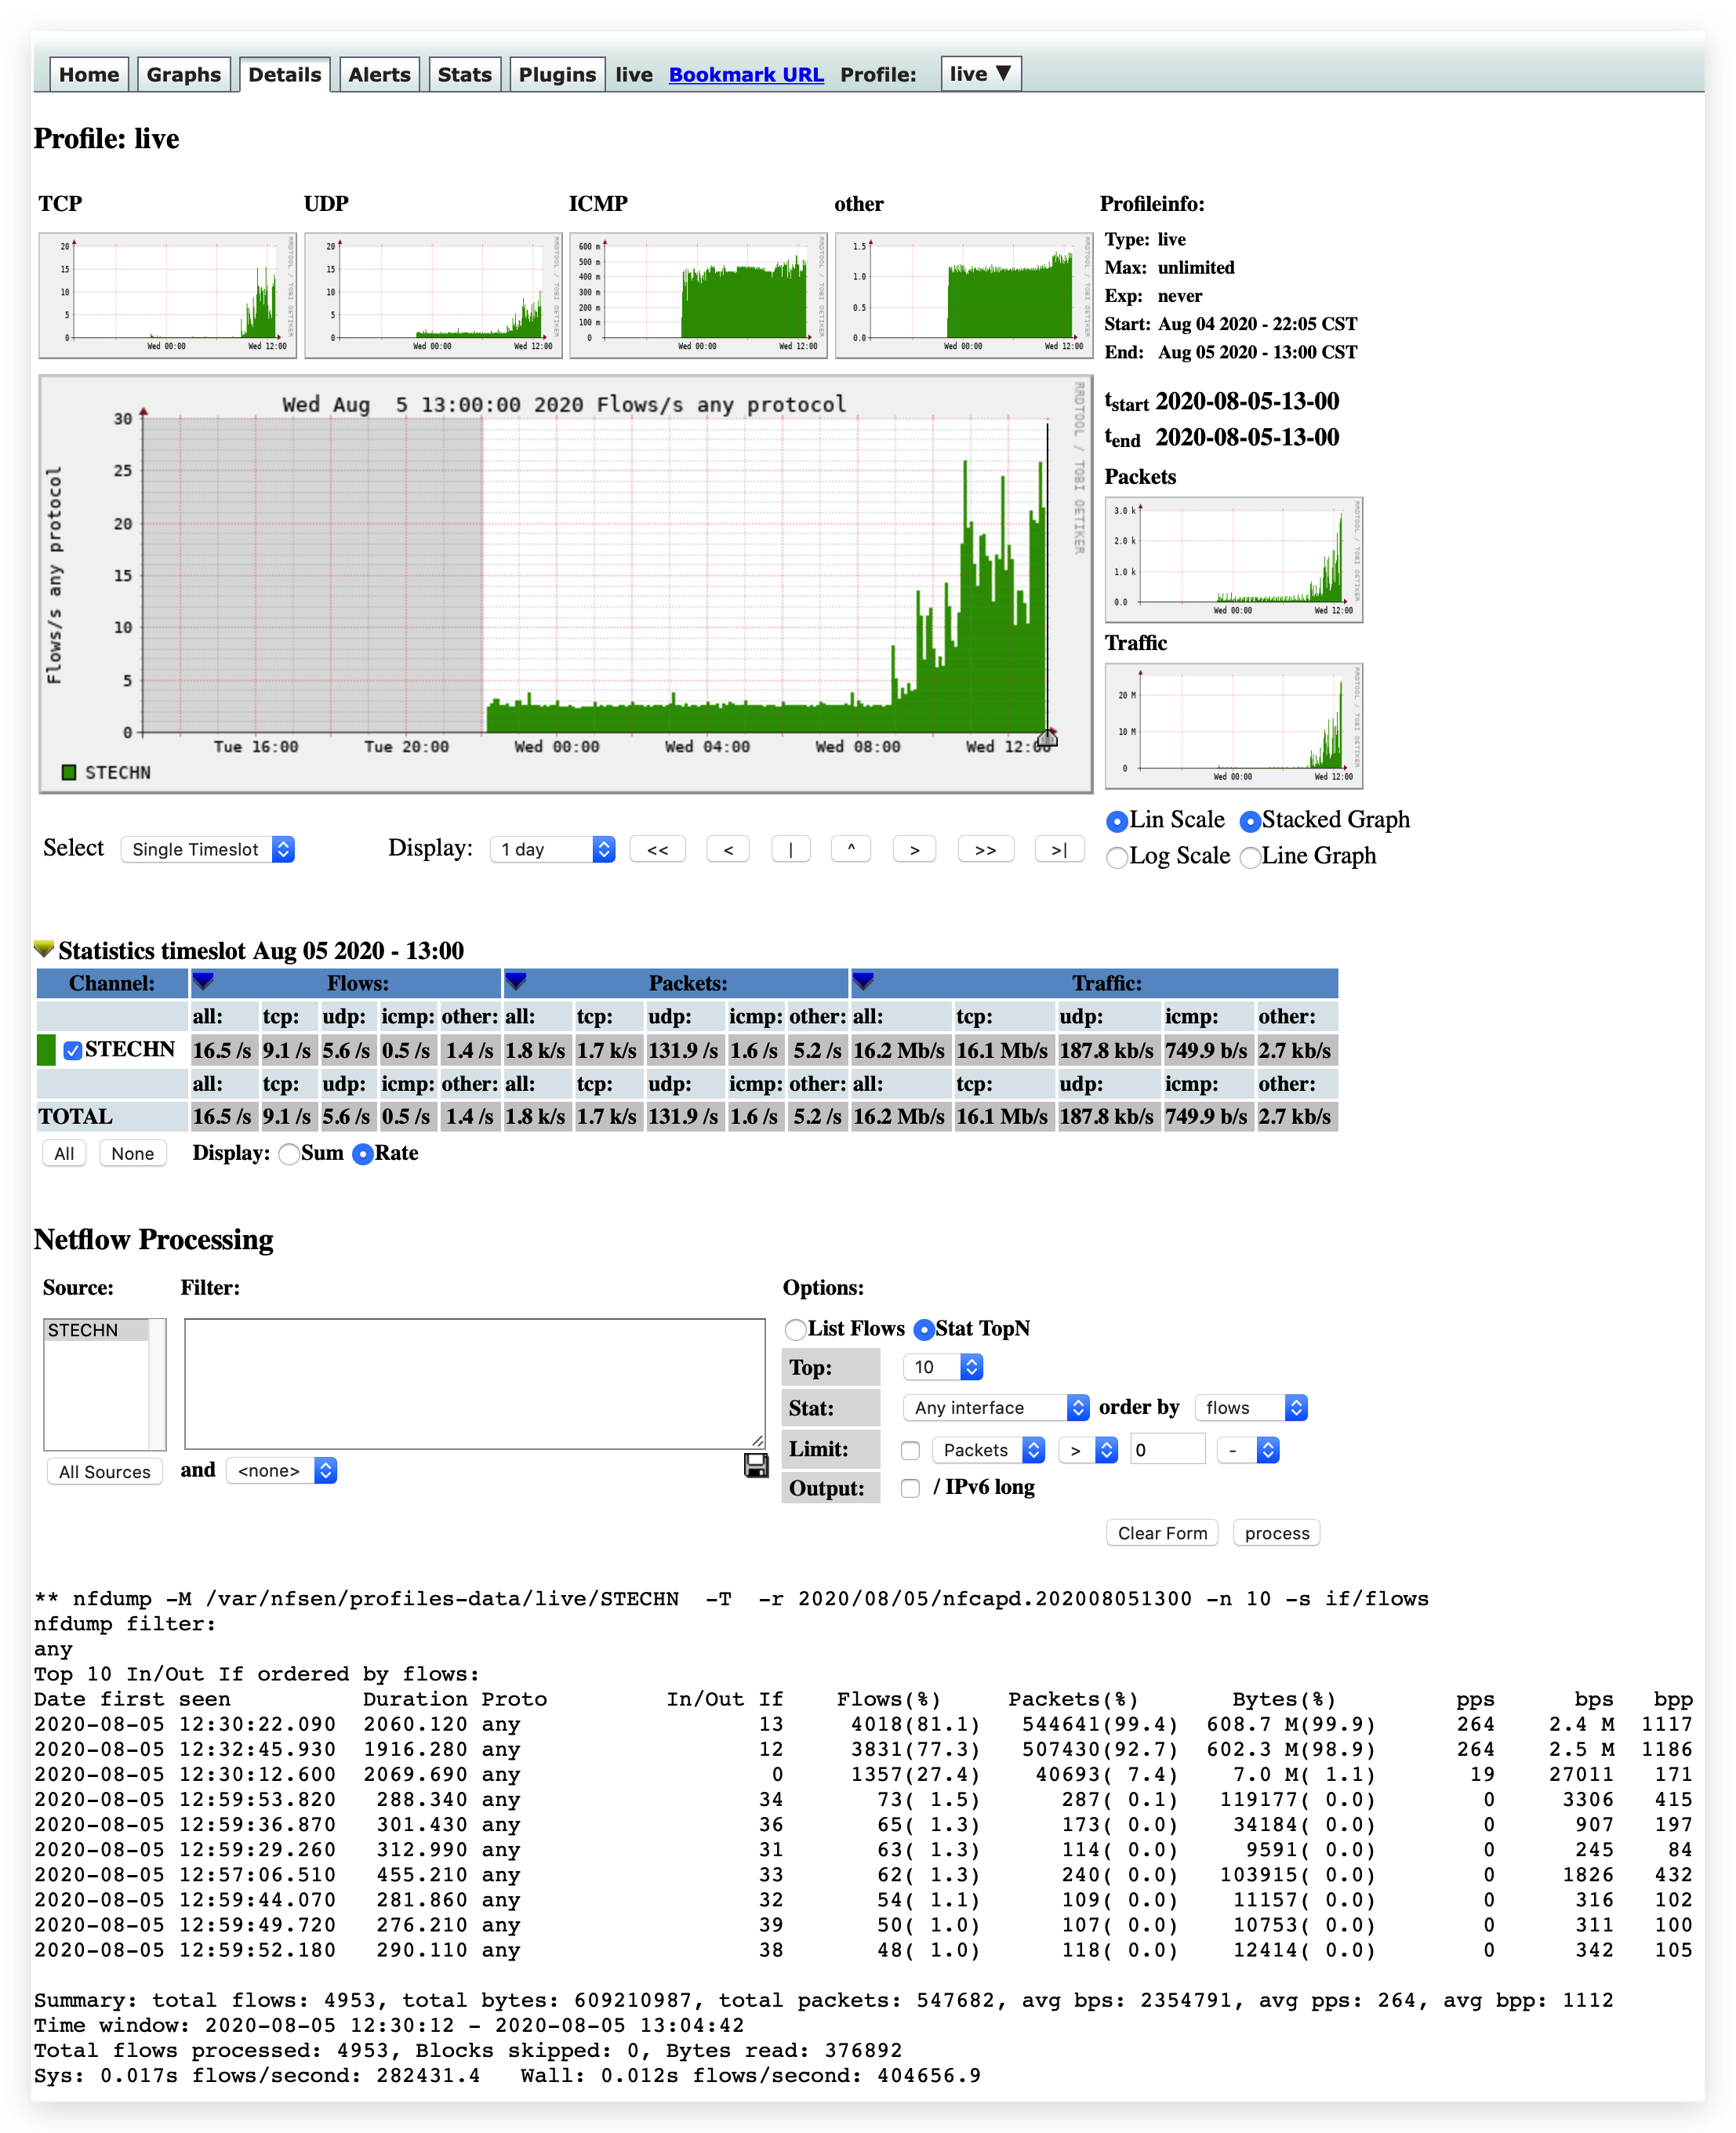Image resolution: width=1736 pixels, height=2133 pixels.
Task: Open the ICMP thumbnail graph
Action: click(x=698, y=295)
